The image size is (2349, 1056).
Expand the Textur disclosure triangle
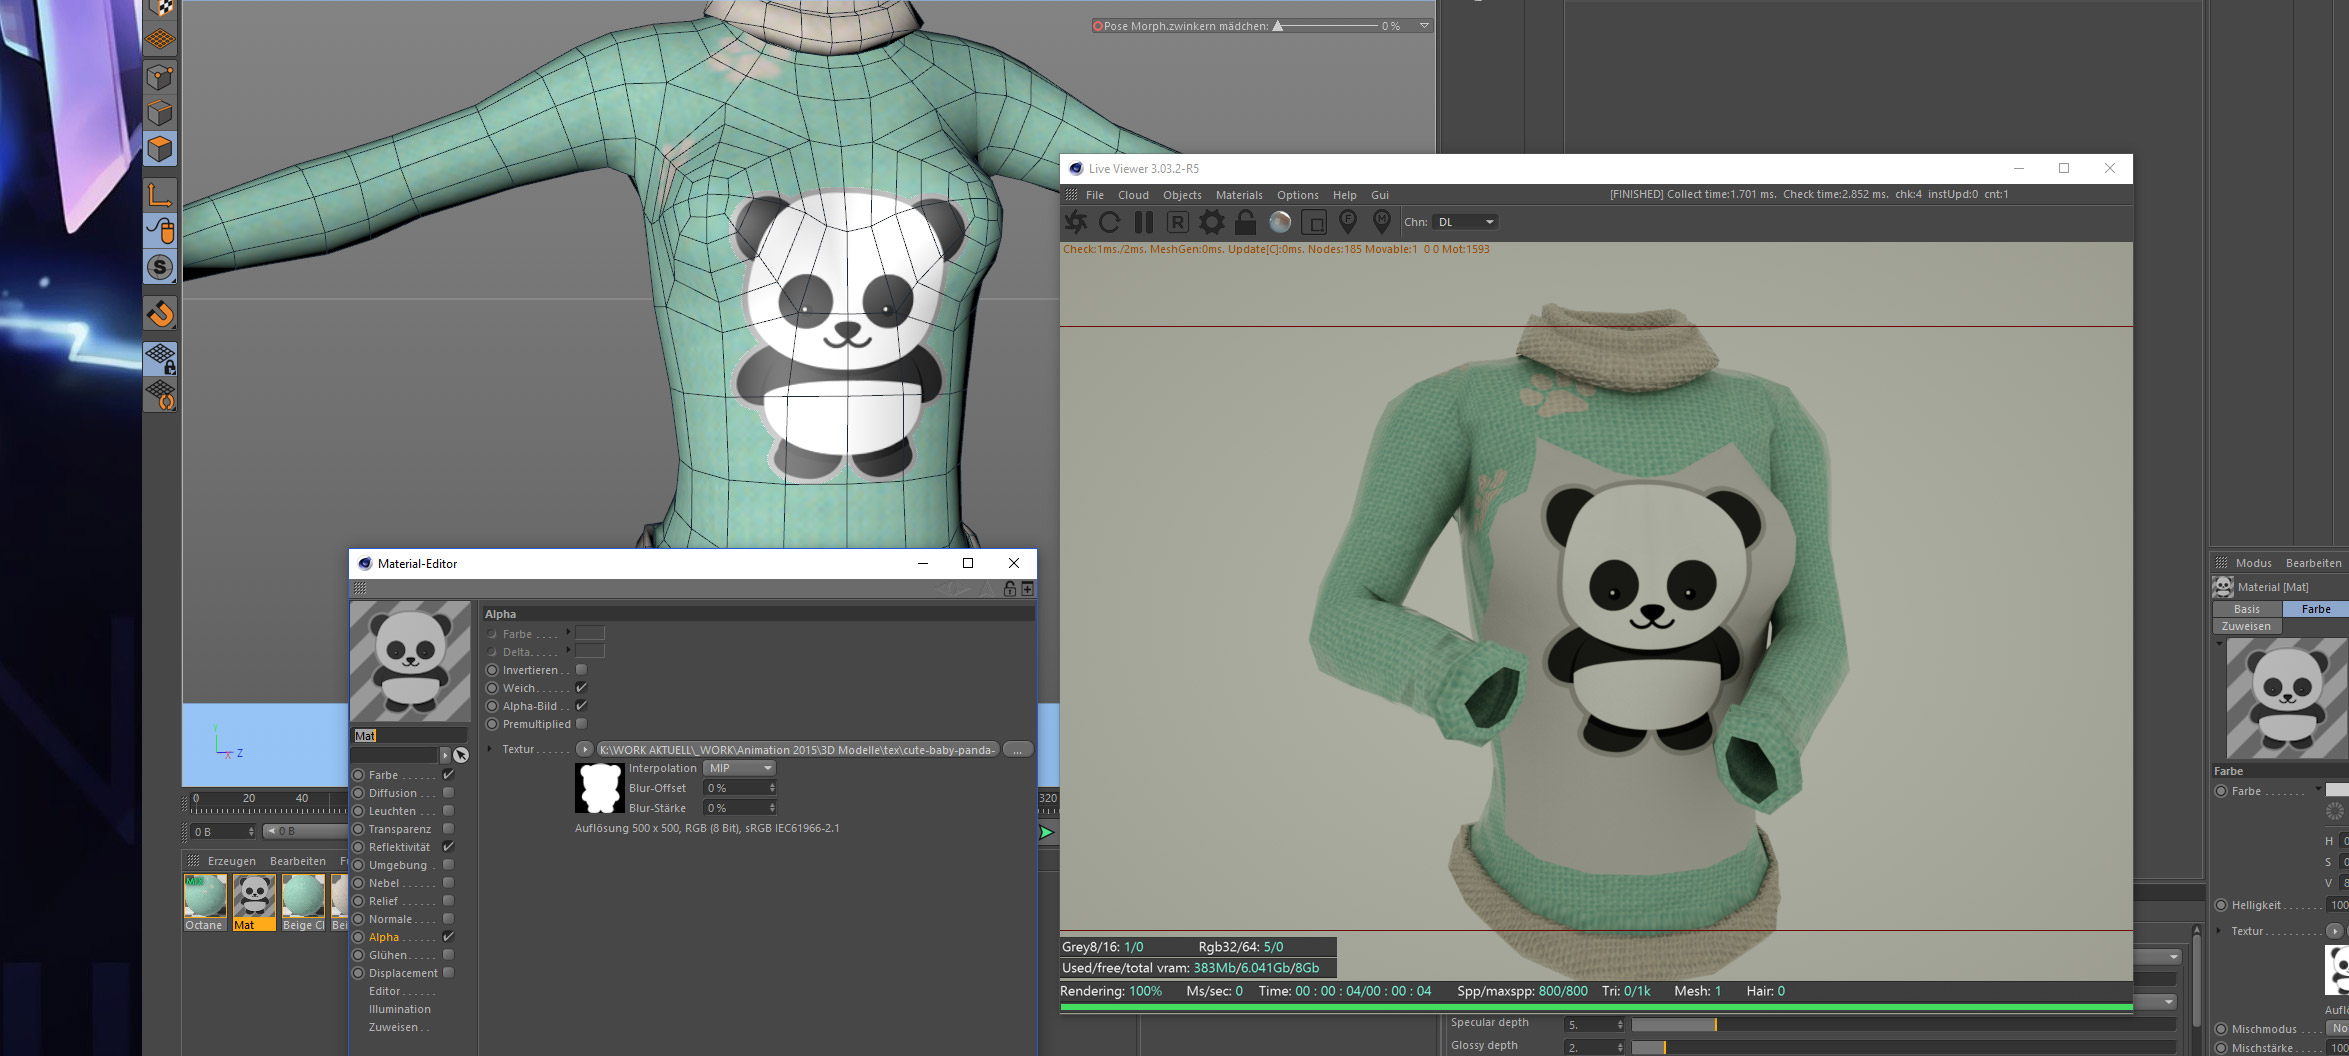point(489,749)
